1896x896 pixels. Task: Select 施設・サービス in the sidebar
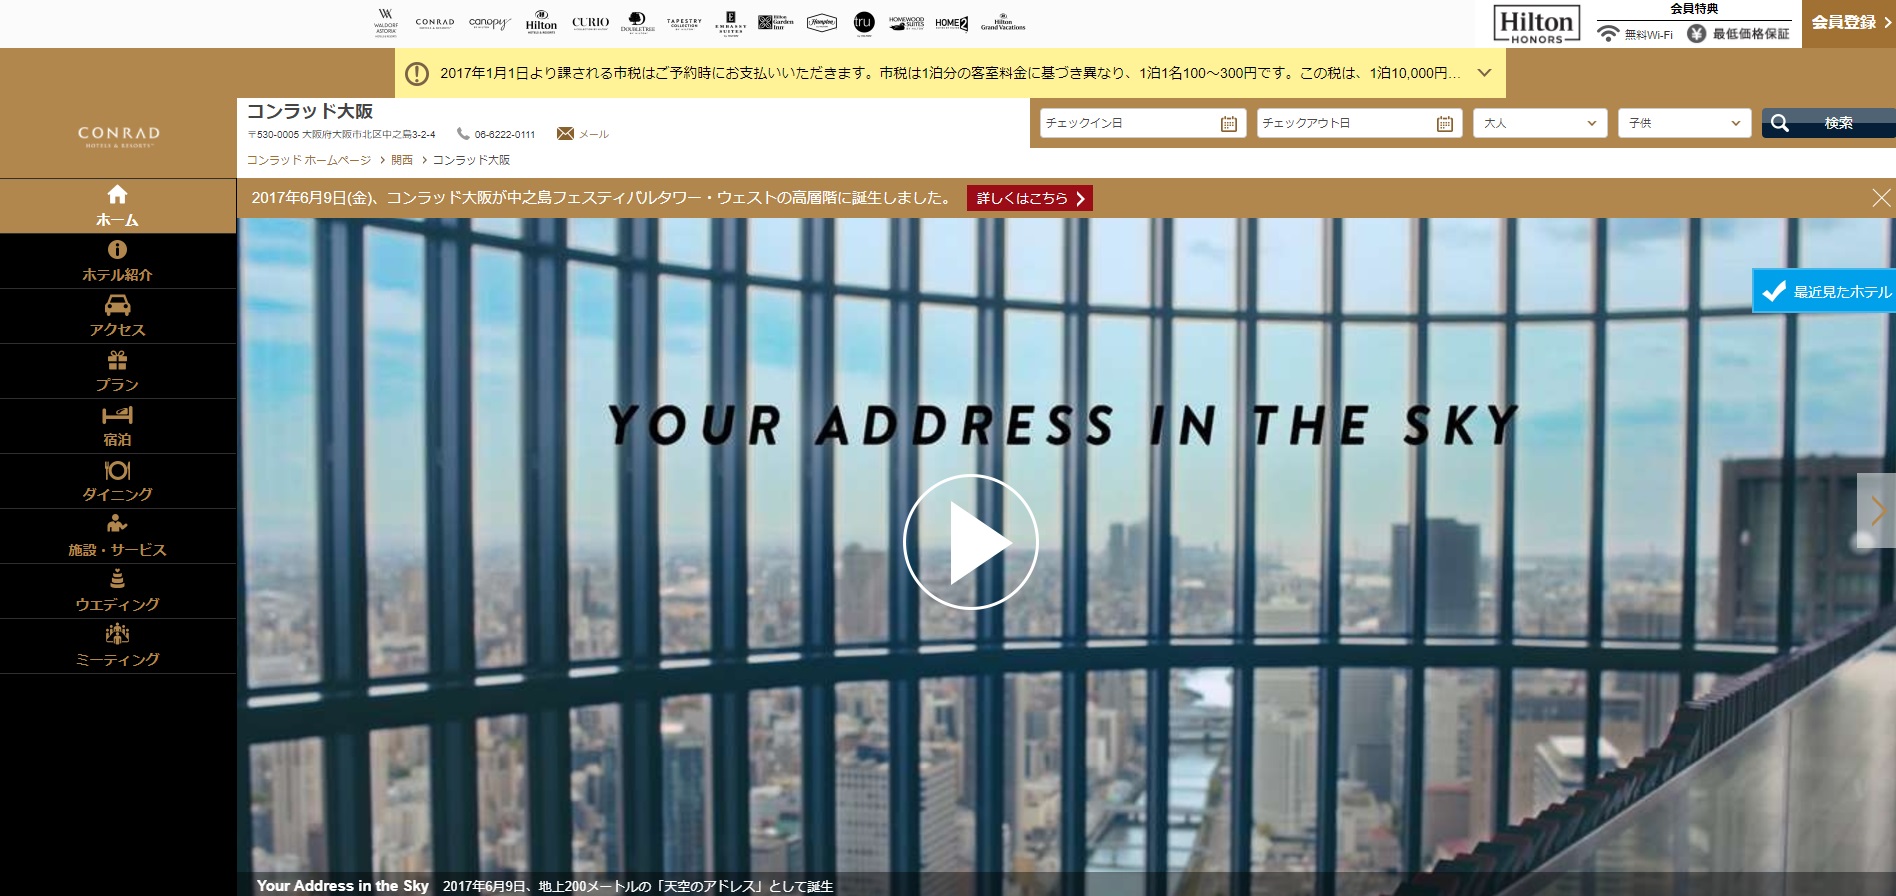pyautogui.click(x=118, y=537)
